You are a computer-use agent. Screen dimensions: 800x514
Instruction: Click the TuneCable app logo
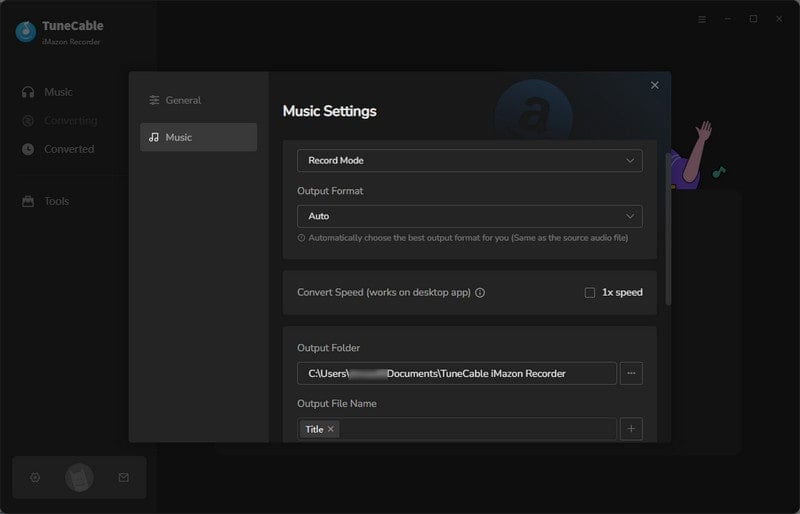pyautogui.click(x=26, y=32)
